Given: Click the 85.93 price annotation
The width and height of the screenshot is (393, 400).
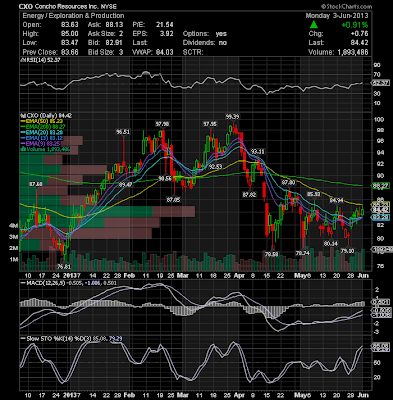Looking at the screenshot, I should point(313,194).
